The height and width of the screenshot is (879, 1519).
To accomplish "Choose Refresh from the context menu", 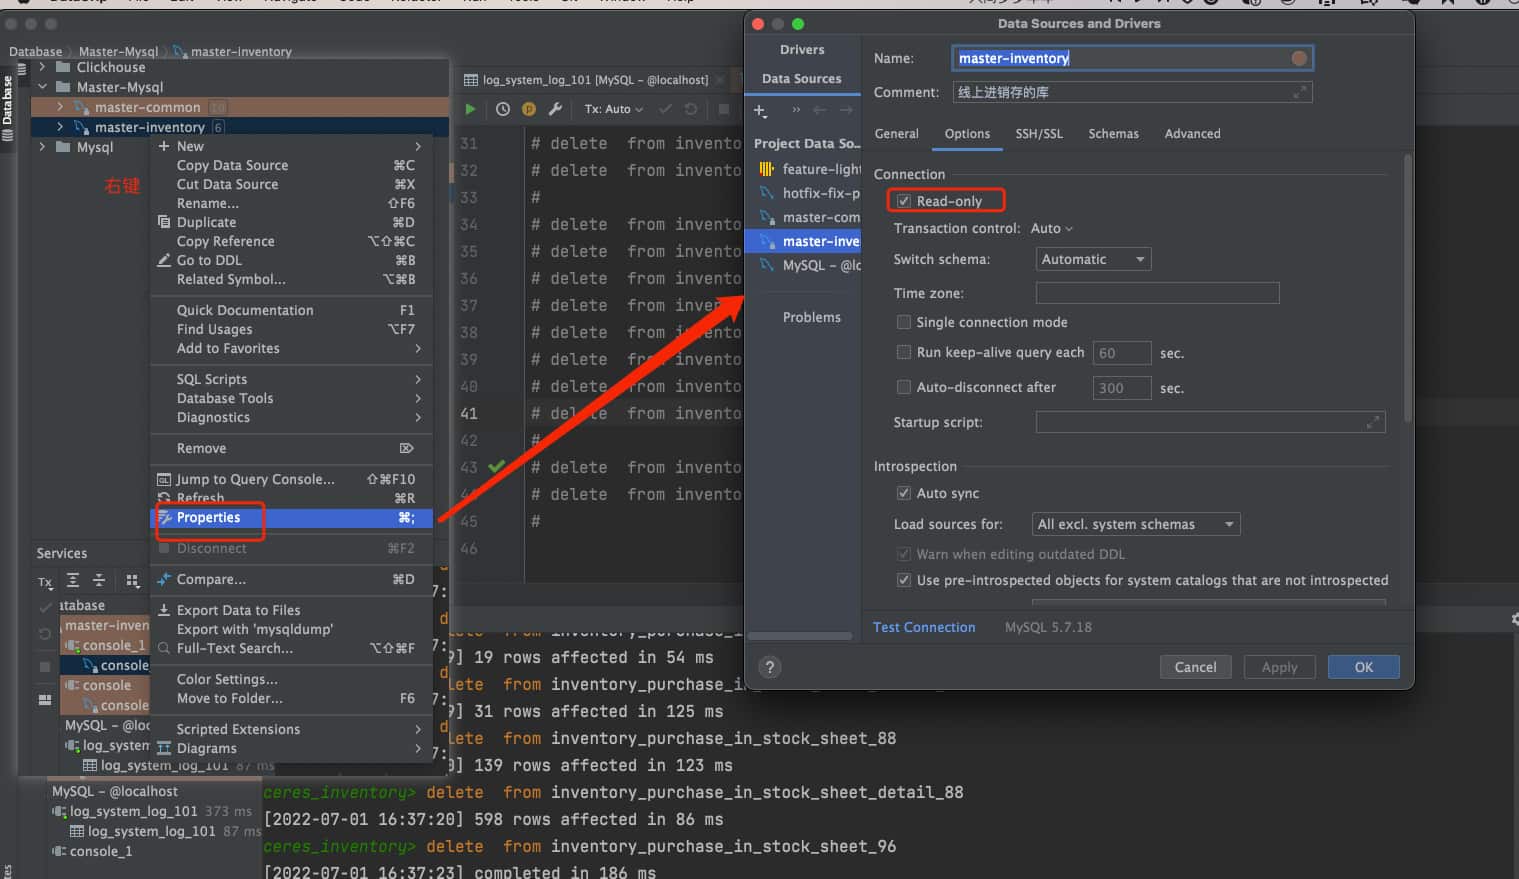I will [291, 498].
